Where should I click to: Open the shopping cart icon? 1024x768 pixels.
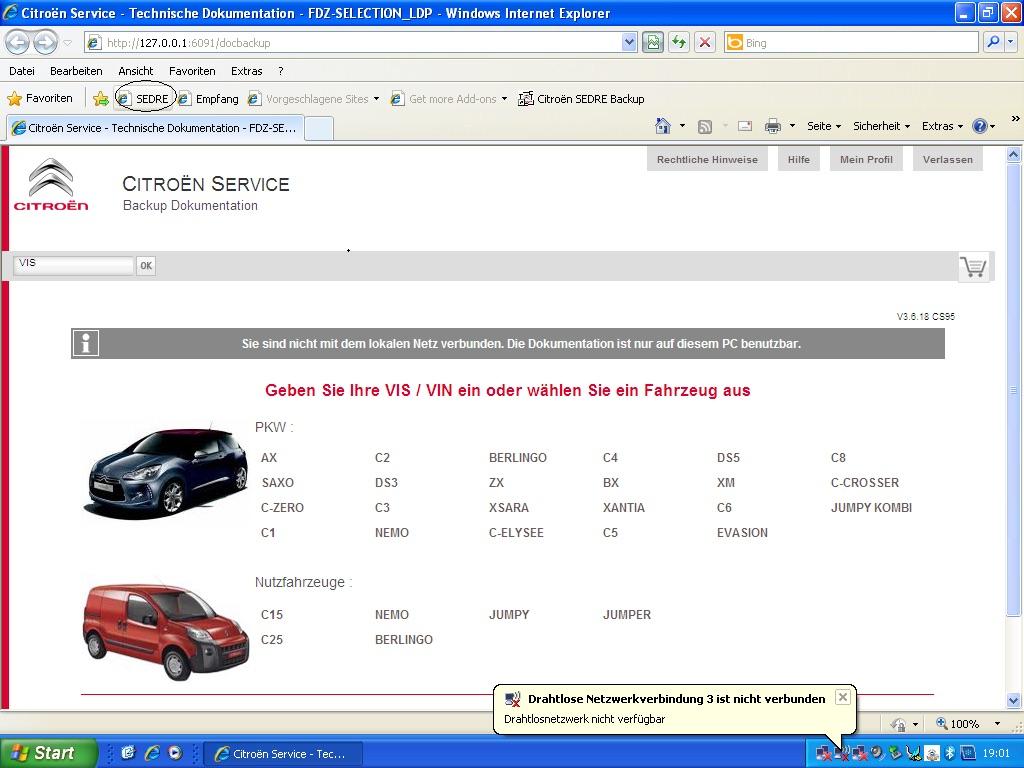973,266
